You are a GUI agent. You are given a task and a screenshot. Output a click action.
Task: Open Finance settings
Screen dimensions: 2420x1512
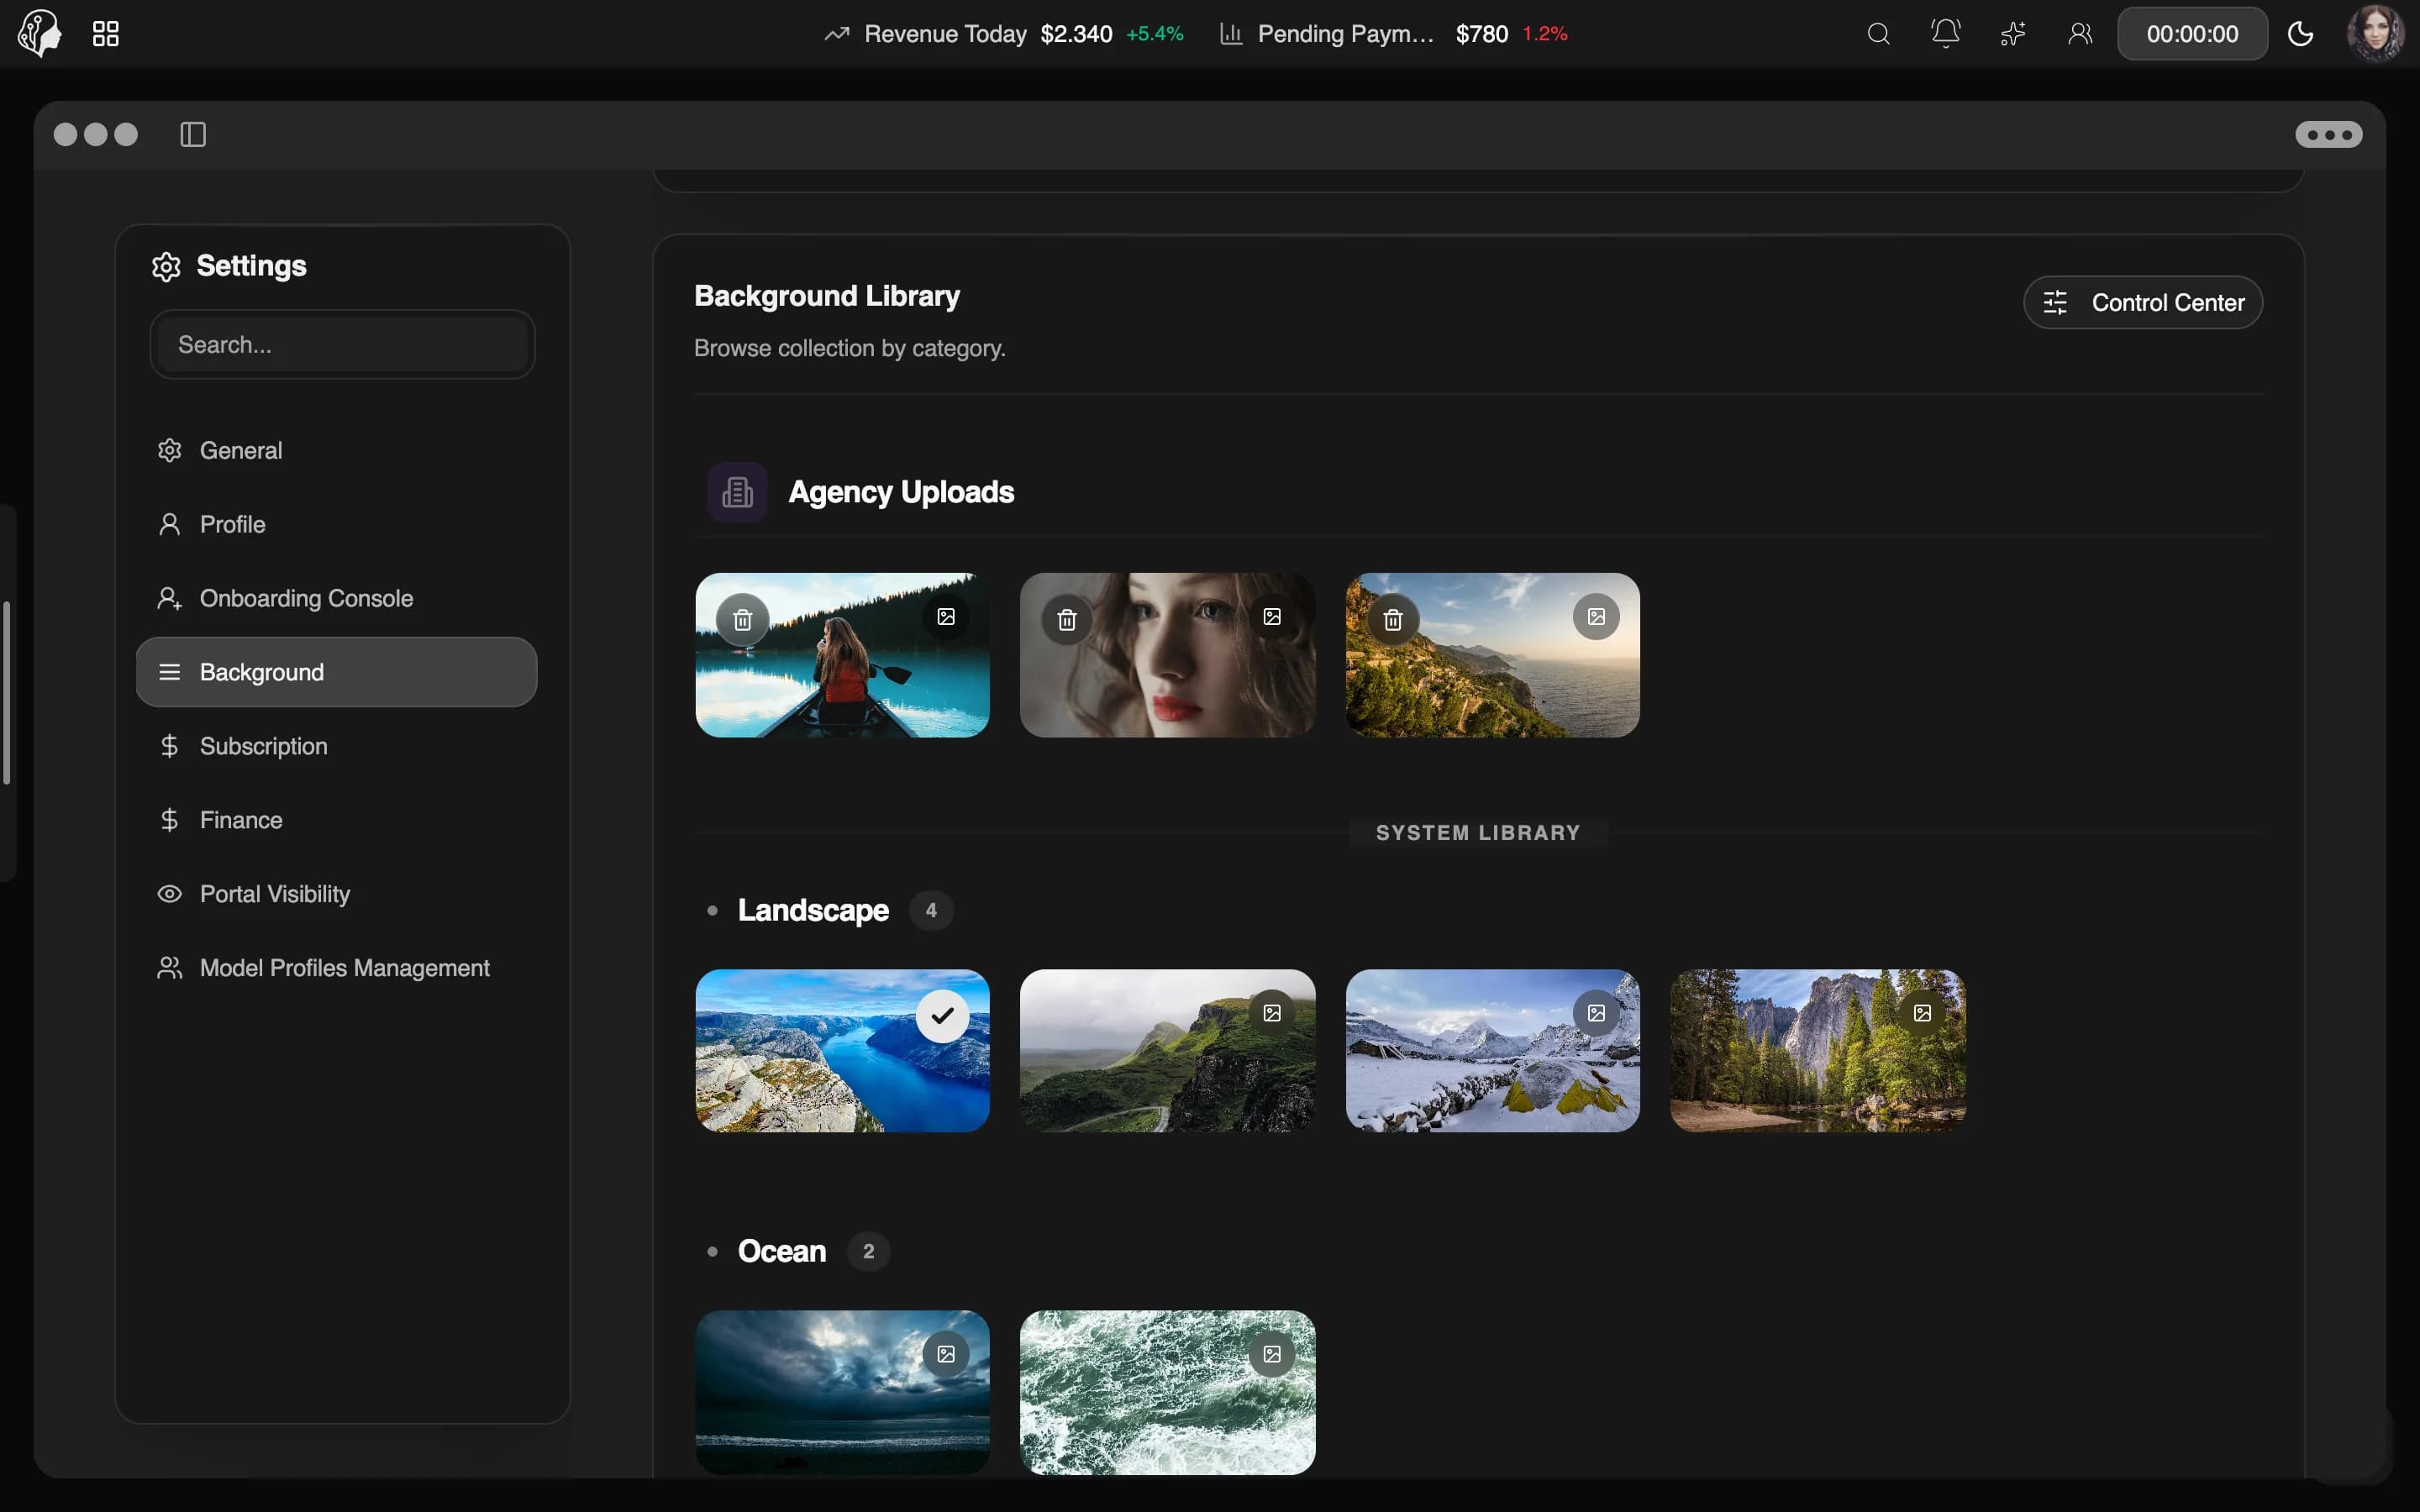[x=336, y=820]
